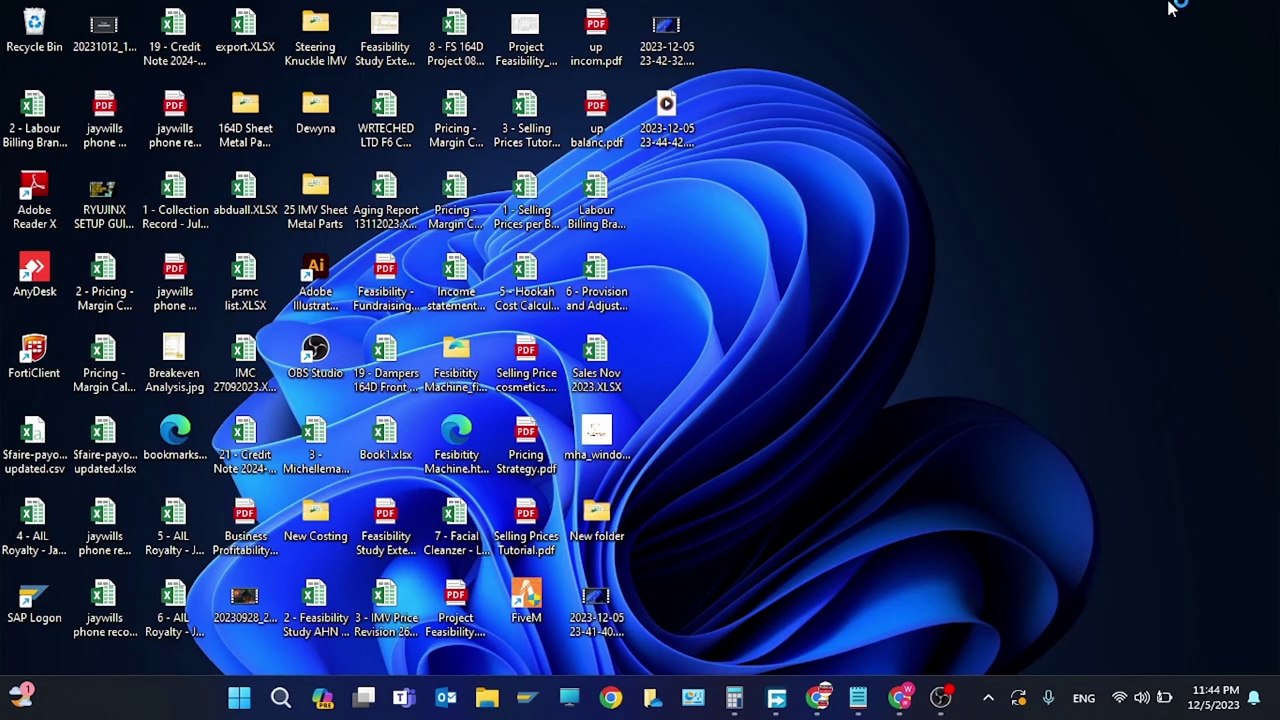Open the clock and date calendar flyout

point(1215,698)
